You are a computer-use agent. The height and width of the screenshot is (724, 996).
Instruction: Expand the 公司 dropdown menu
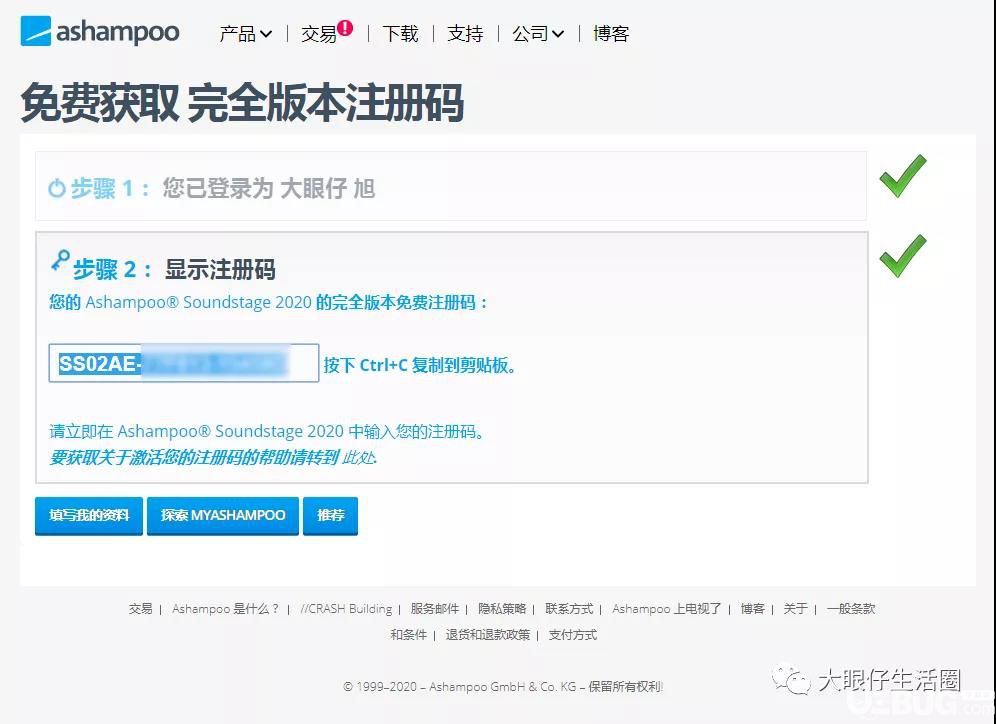coord(538,34)
